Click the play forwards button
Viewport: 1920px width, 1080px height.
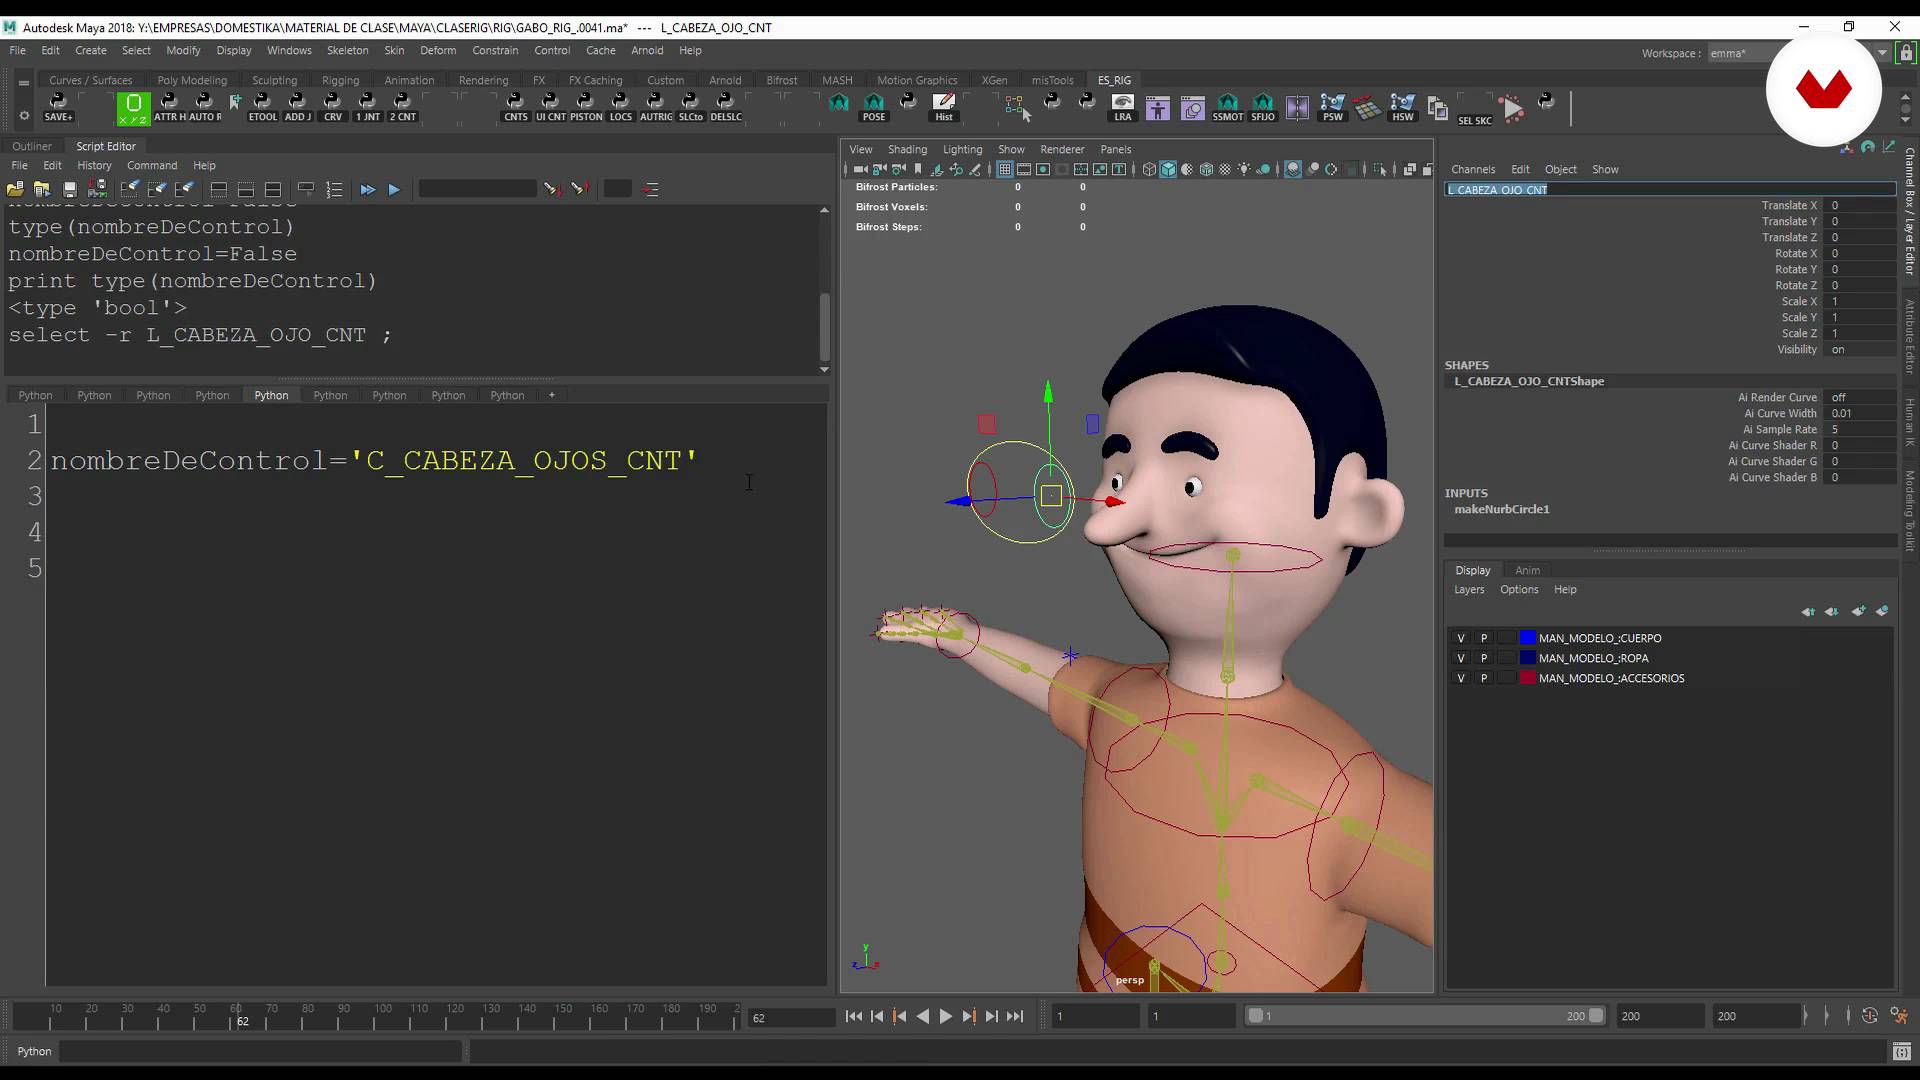click(945, 1016)
